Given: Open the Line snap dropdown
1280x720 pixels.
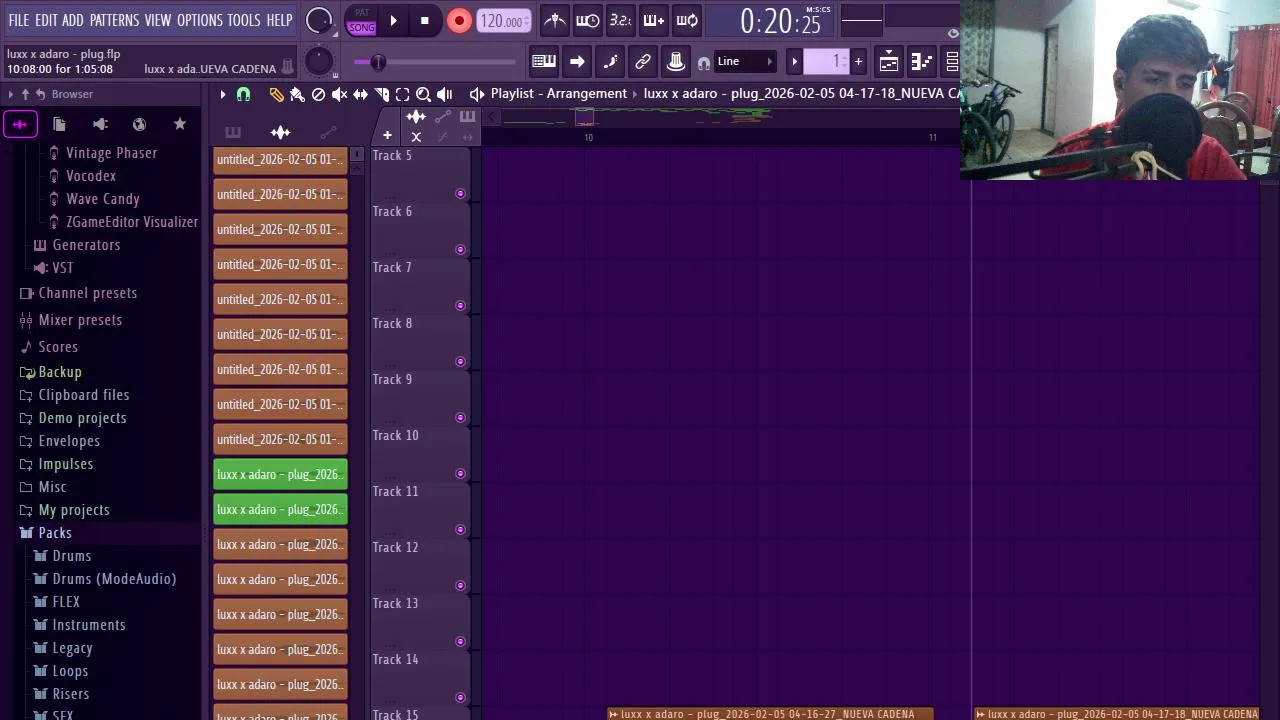Looking at the screenshot, I should coord(744,62).
